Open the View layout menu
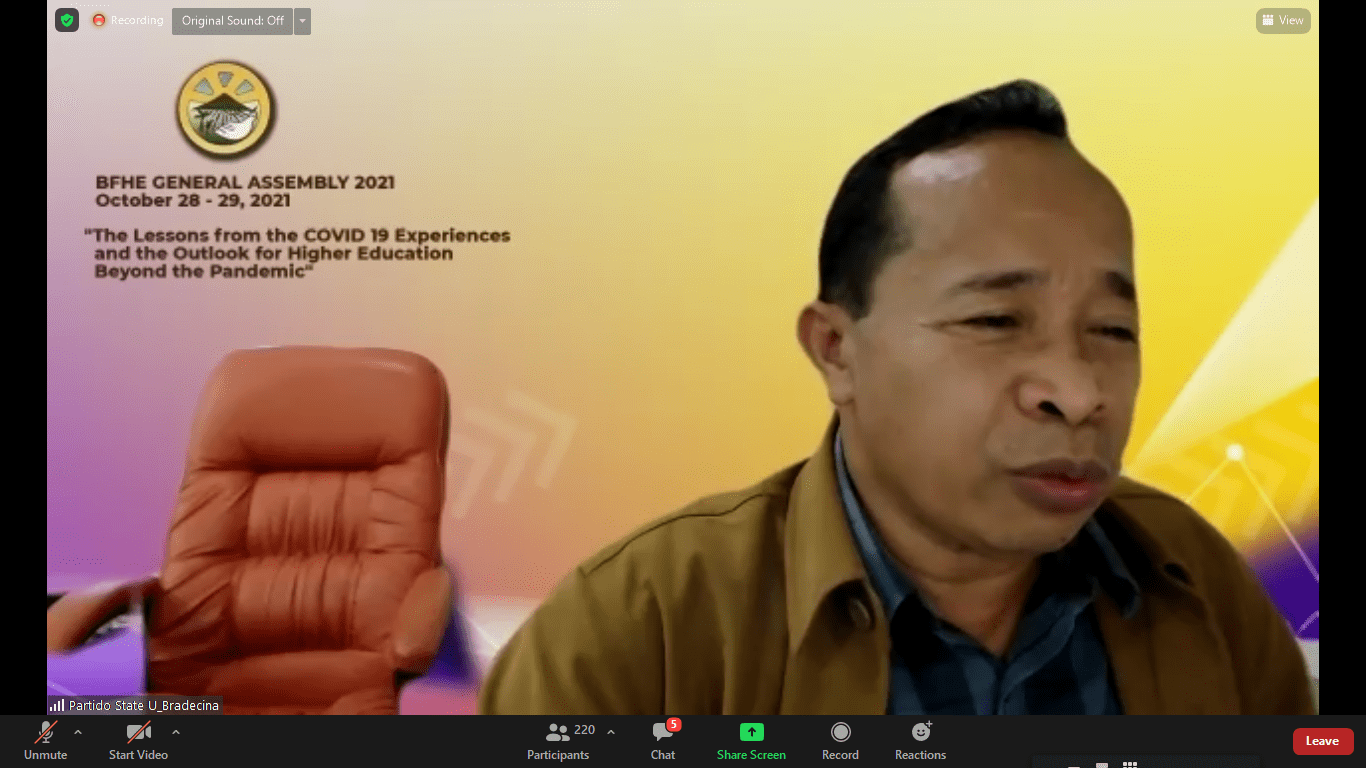The image size is (1366, 768). point(1283,20)
